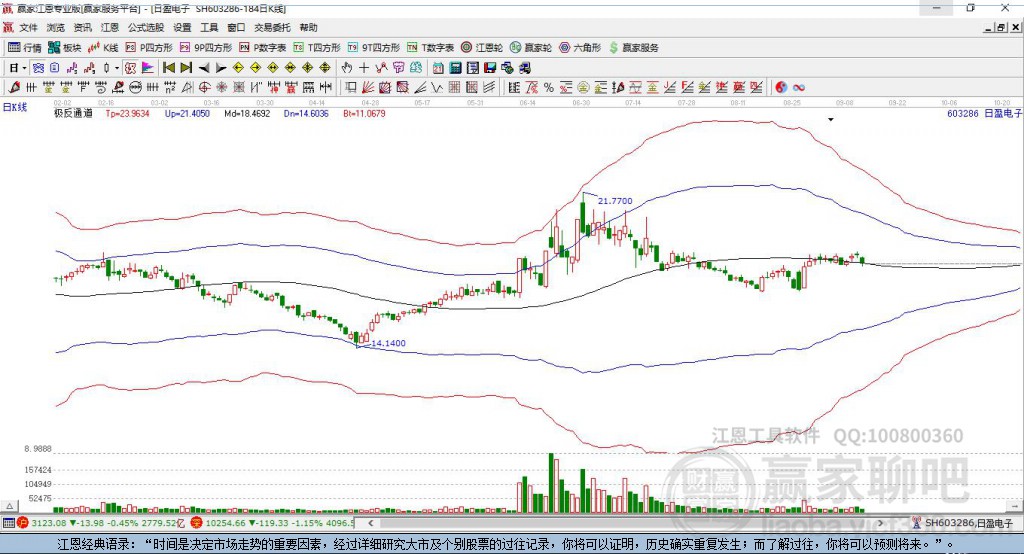Open the 文件 menu
Image resolution: width=1024 pixels, height=554 pixels.
click(29, 27)
